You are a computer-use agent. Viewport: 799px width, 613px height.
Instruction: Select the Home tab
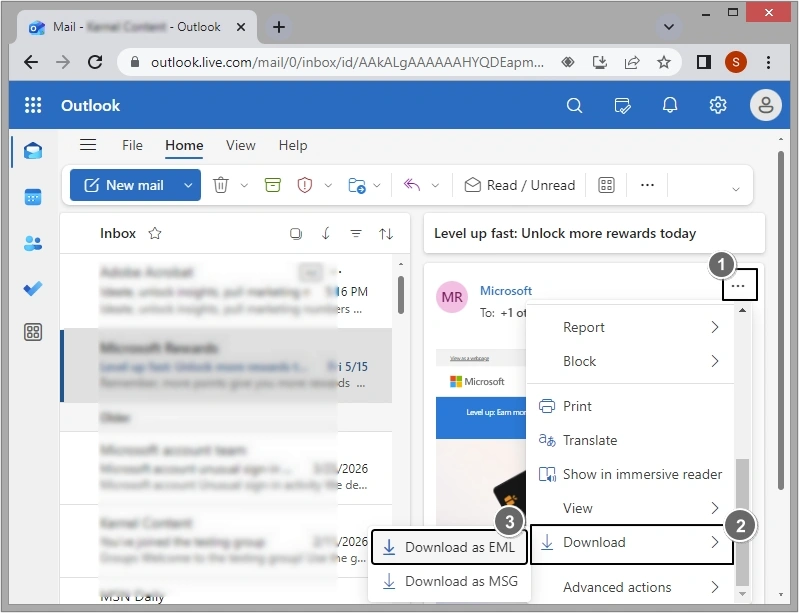coord(184,145)
